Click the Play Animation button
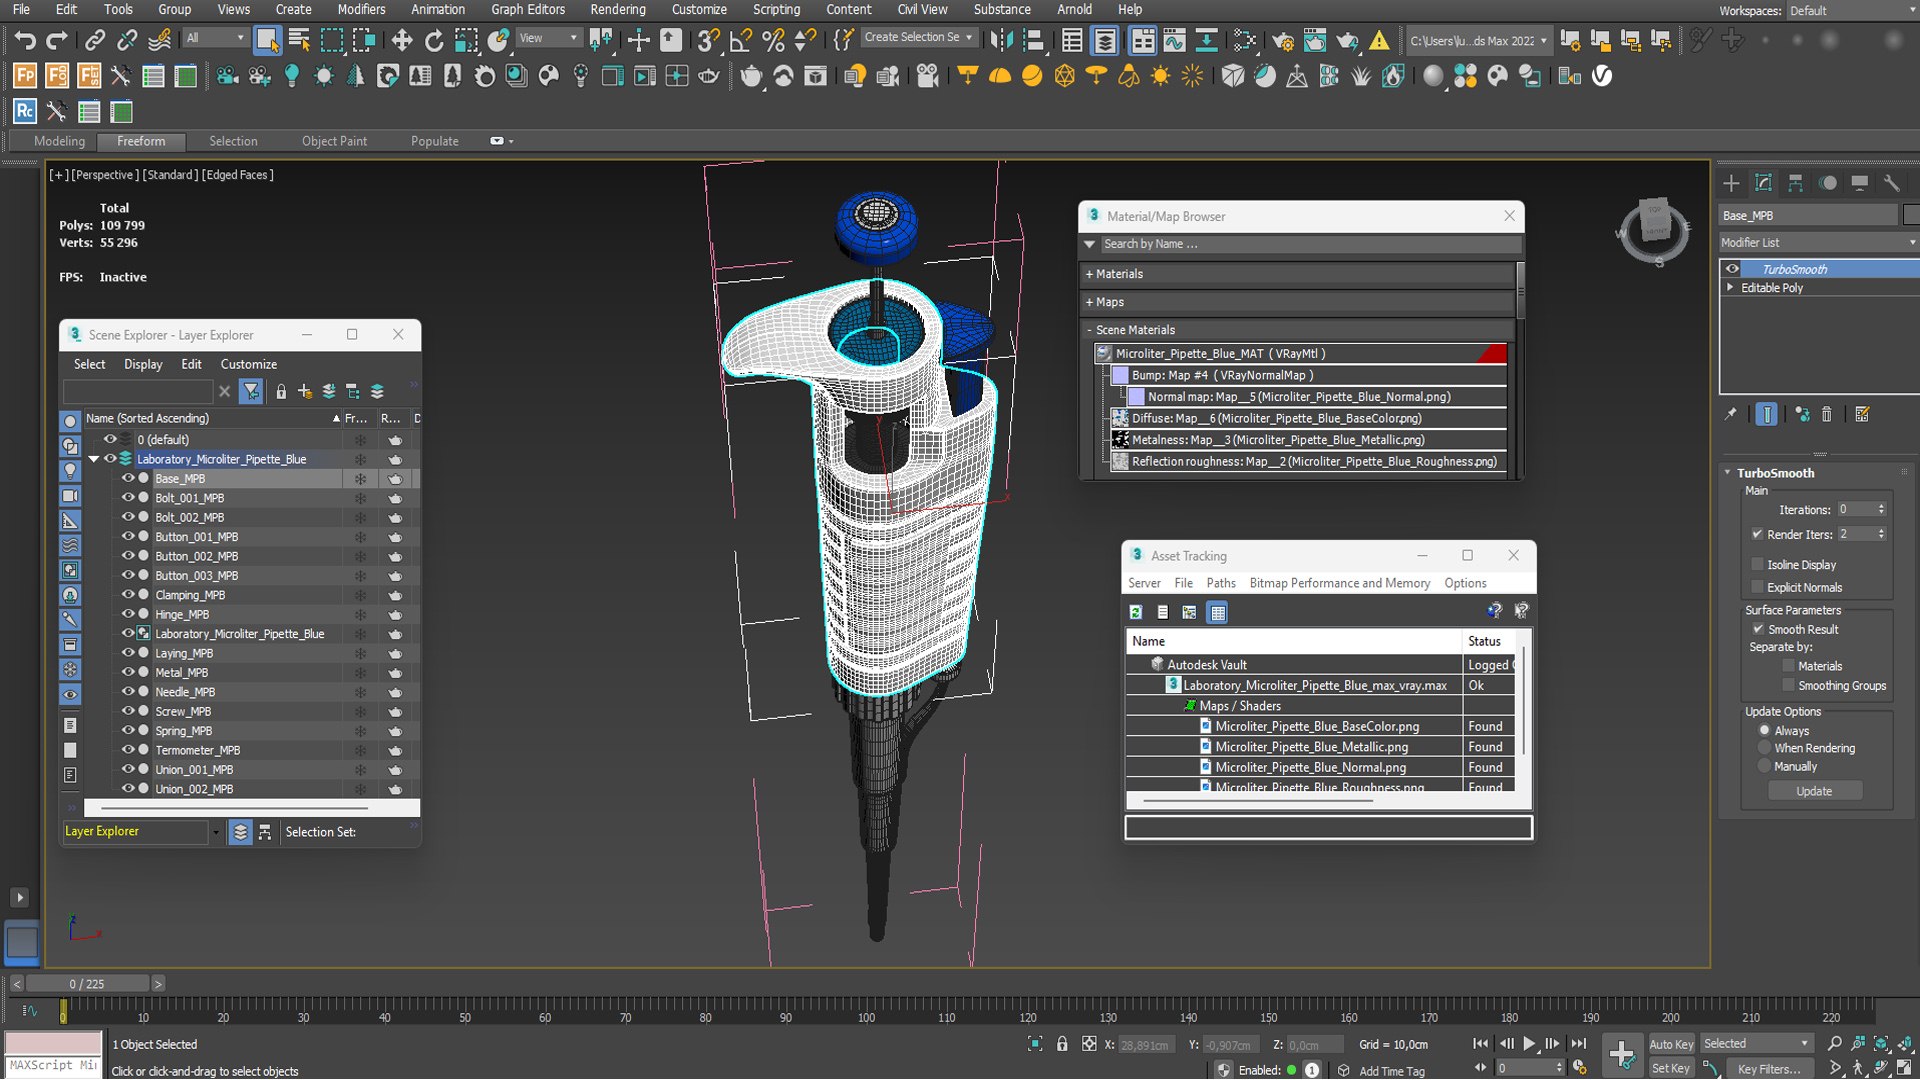Screen dimensions: 1920x1080 tap(1529, 1044)
